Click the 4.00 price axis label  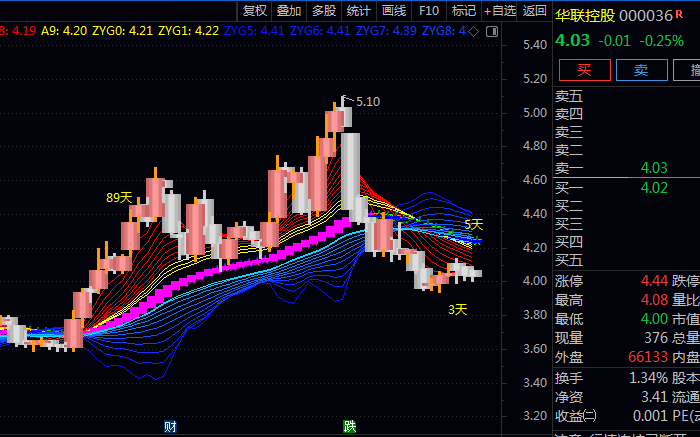(x=535, y=281)
